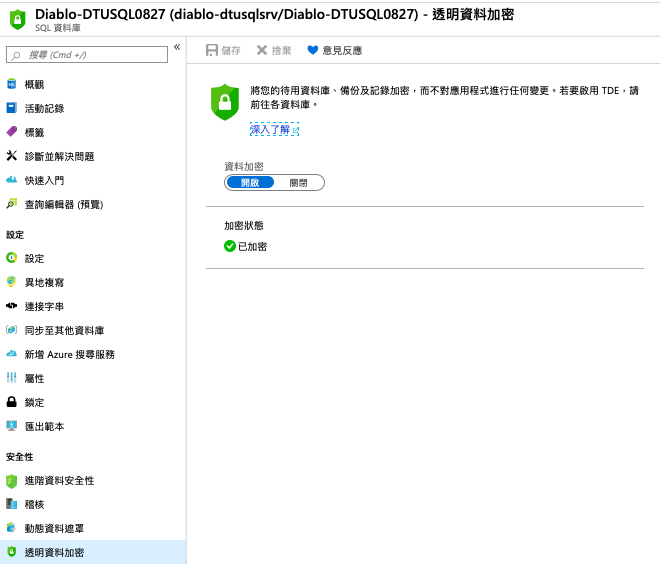Click the green 已加密 checkmark icon

click(x=230, y=246)
